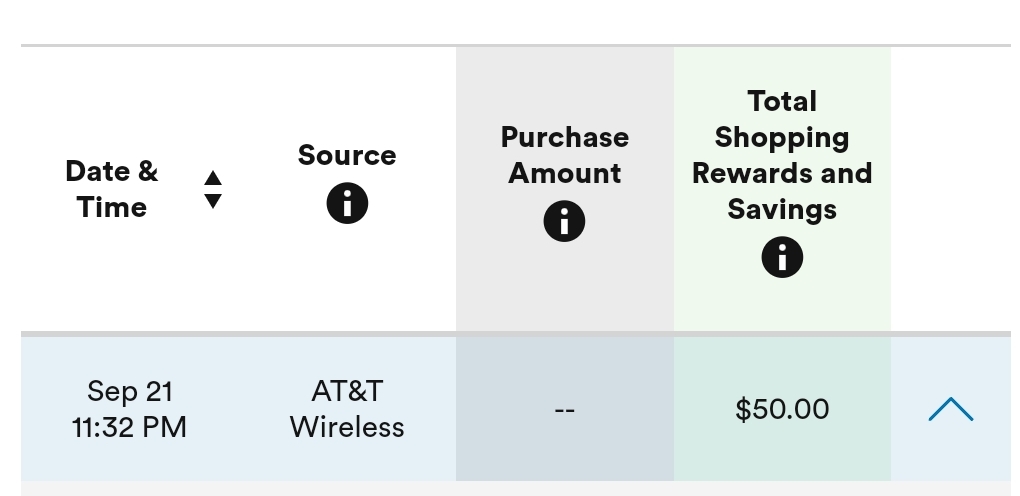Image resolution: width=1020 pixels, height=496 pixels.
Task: Select the Sep 21 date text
Action: [130, 392]
